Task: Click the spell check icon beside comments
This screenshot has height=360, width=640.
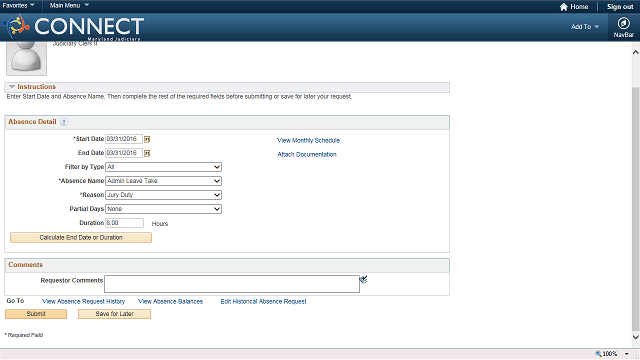Action: (363, 279)
